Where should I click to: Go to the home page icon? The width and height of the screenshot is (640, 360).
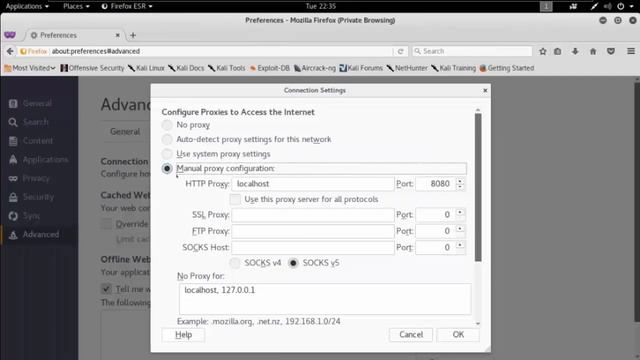(593, 51)
